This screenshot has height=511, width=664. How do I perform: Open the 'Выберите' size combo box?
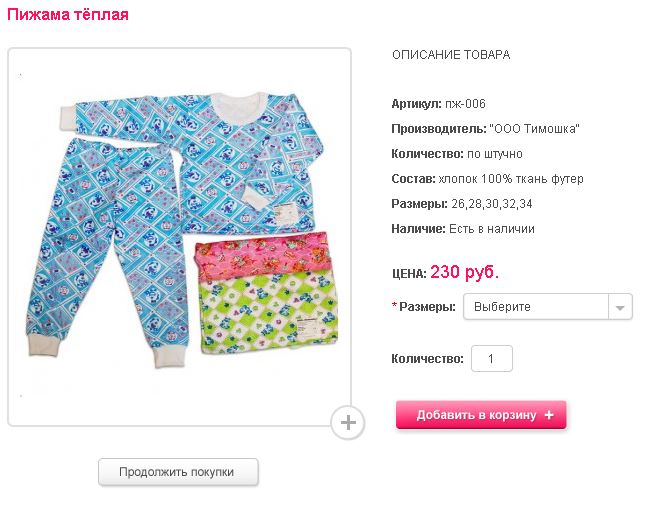pyautogui.click(x=535, y=307)
